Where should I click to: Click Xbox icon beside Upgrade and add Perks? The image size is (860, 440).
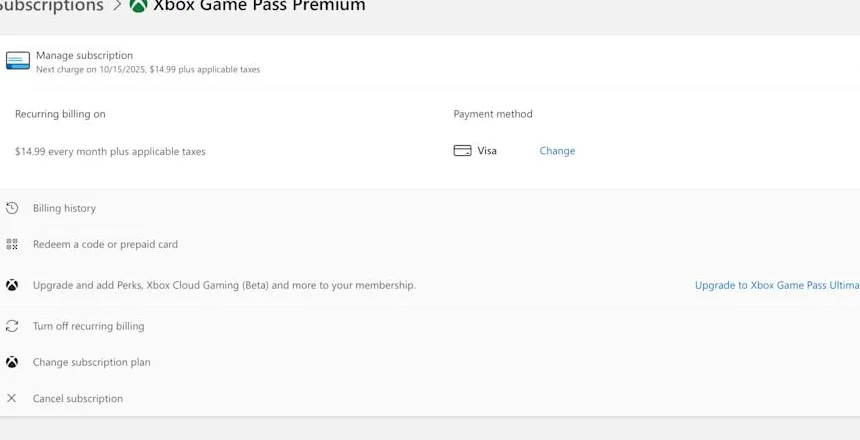(x=12, y=285)
